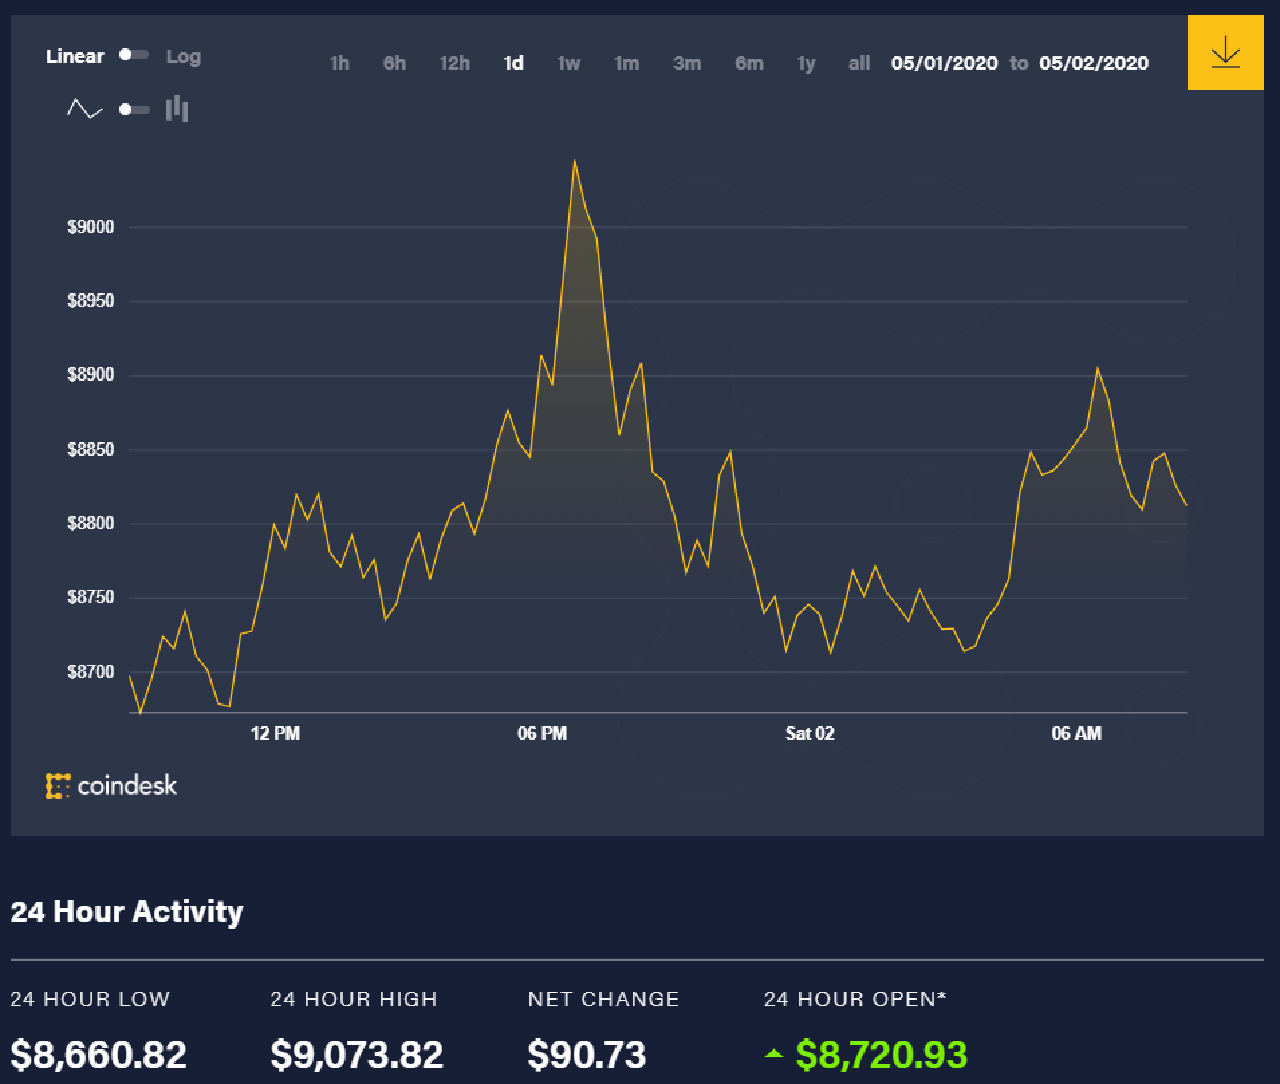Click the 24 HOUR HIGH label
This screenshot has width=1280, height=1084.
click(354, 999)
